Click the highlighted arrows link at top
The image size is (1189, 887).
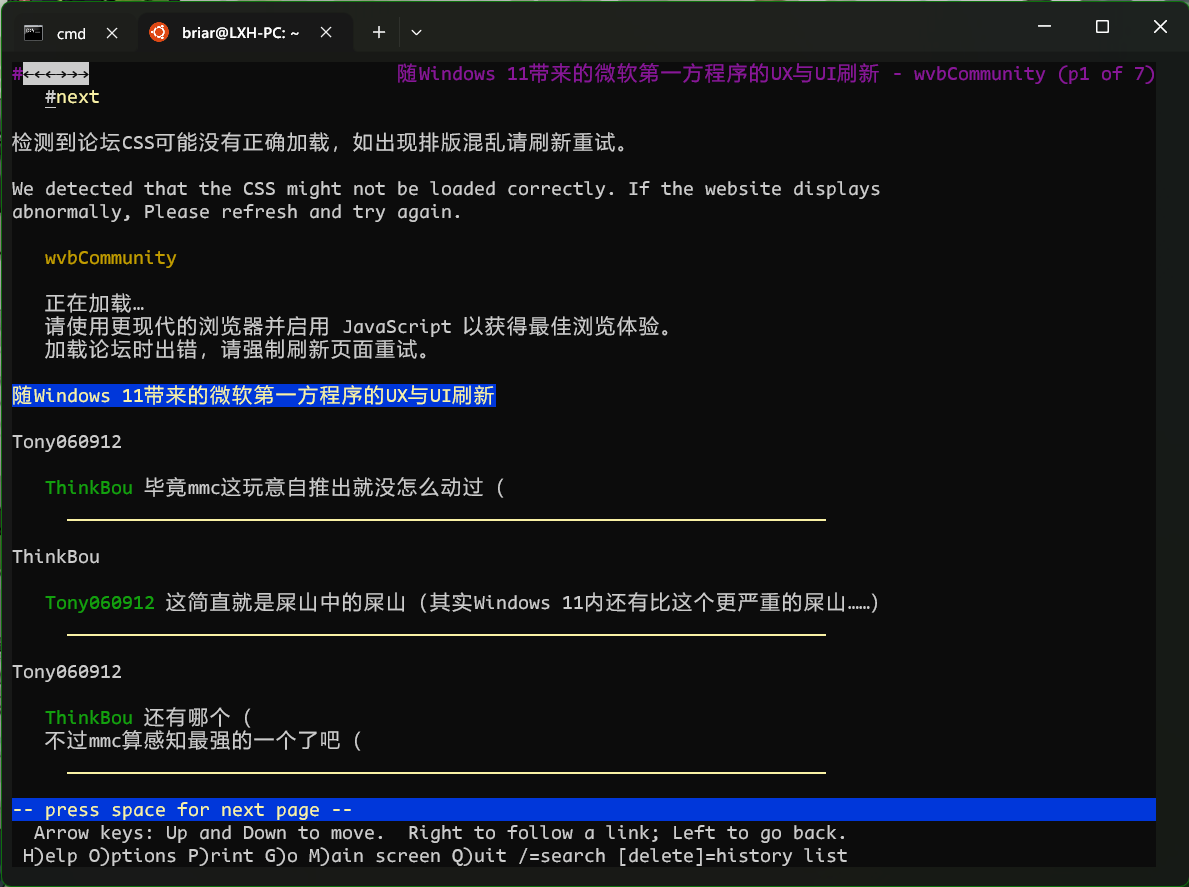coord(55,74)
